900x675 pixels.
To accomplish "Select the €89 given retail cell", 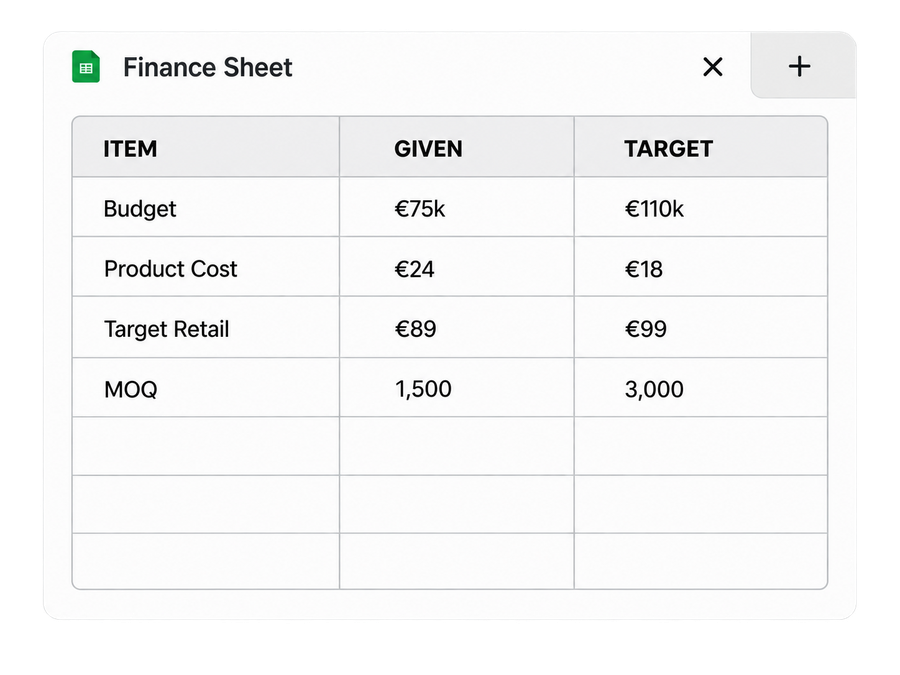I will coord(456,327).
